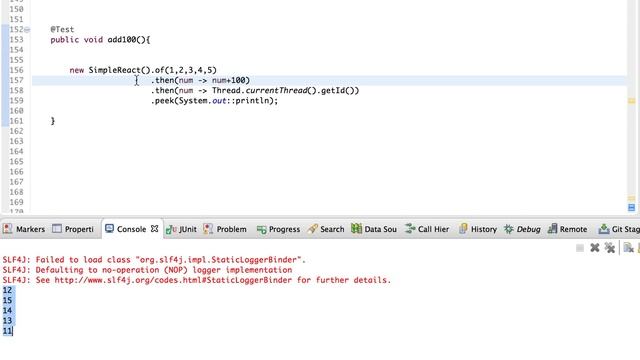Click the Debug bug icon
The width and height of the screenshot is (640, 360).
[509, 229]
